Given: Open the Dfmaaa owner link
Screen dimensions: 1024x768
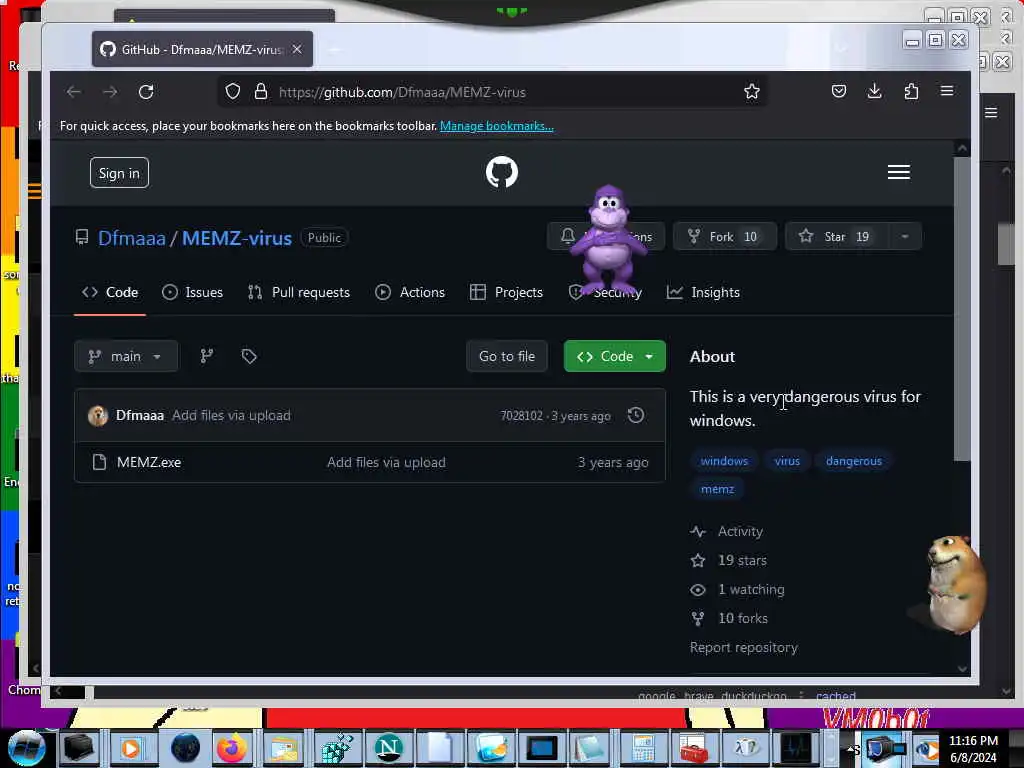Looking at the screenshot, I should [131, 238].
